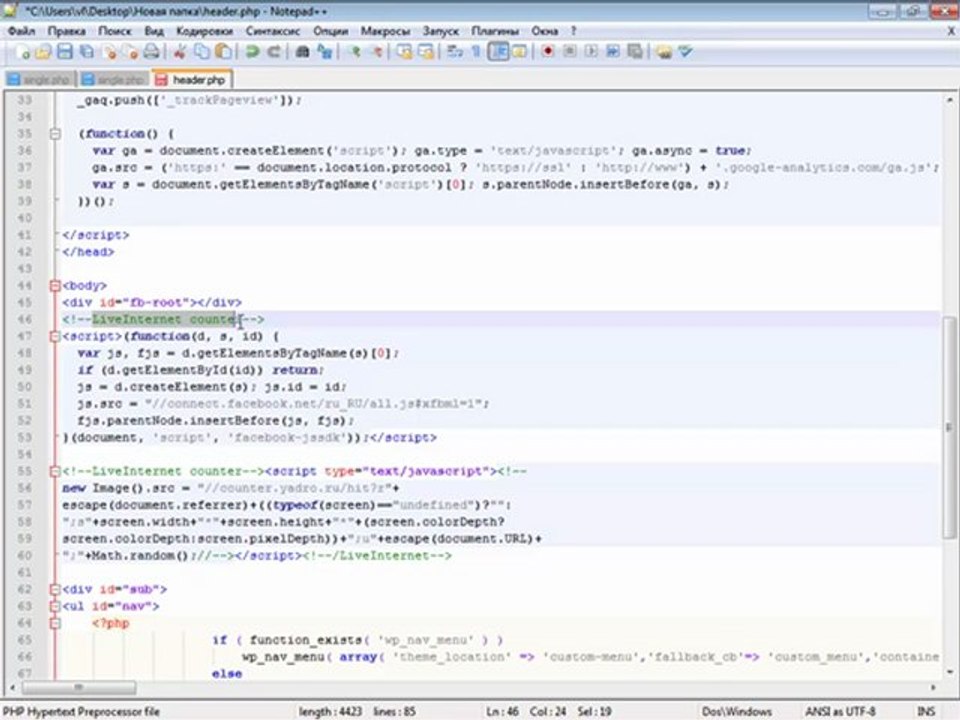Click 'PHP Hypertext Preprocessor file' status text

tap(81, 711)
